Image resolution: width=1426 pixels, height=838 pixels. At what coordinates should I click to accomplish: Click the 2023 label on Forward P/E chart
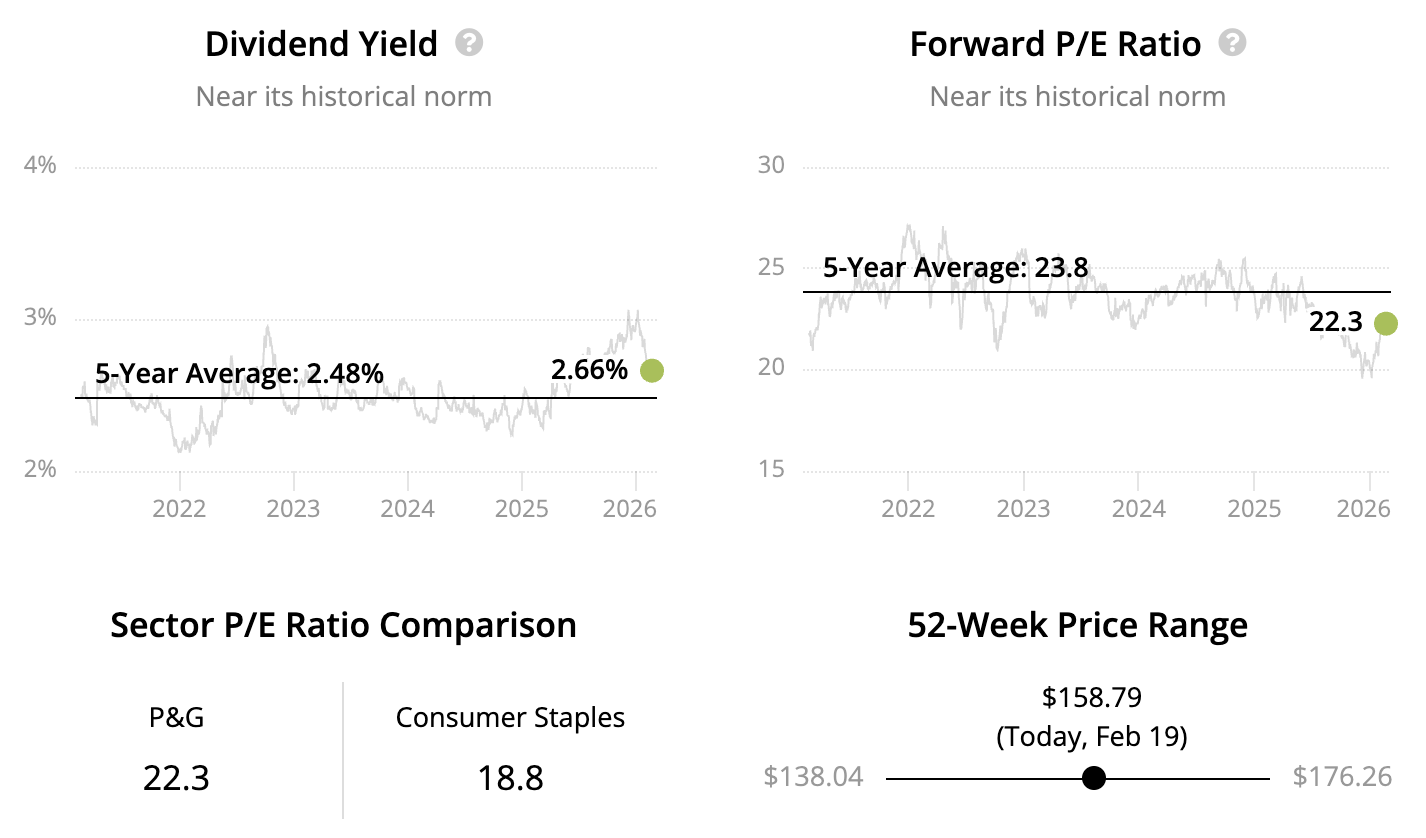point(1023,508)
